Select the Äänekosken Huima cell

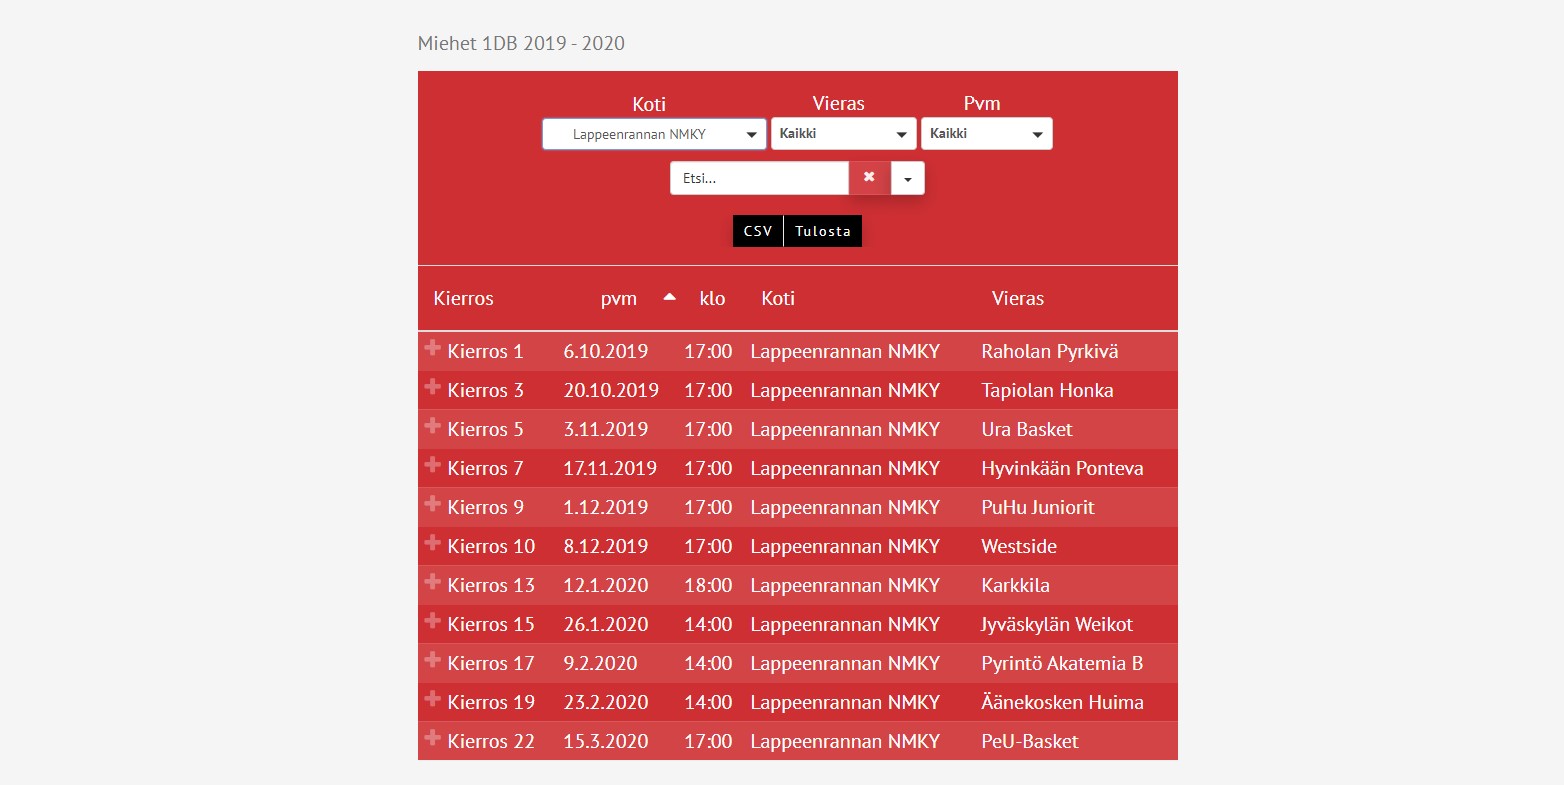pos(1062,702)
